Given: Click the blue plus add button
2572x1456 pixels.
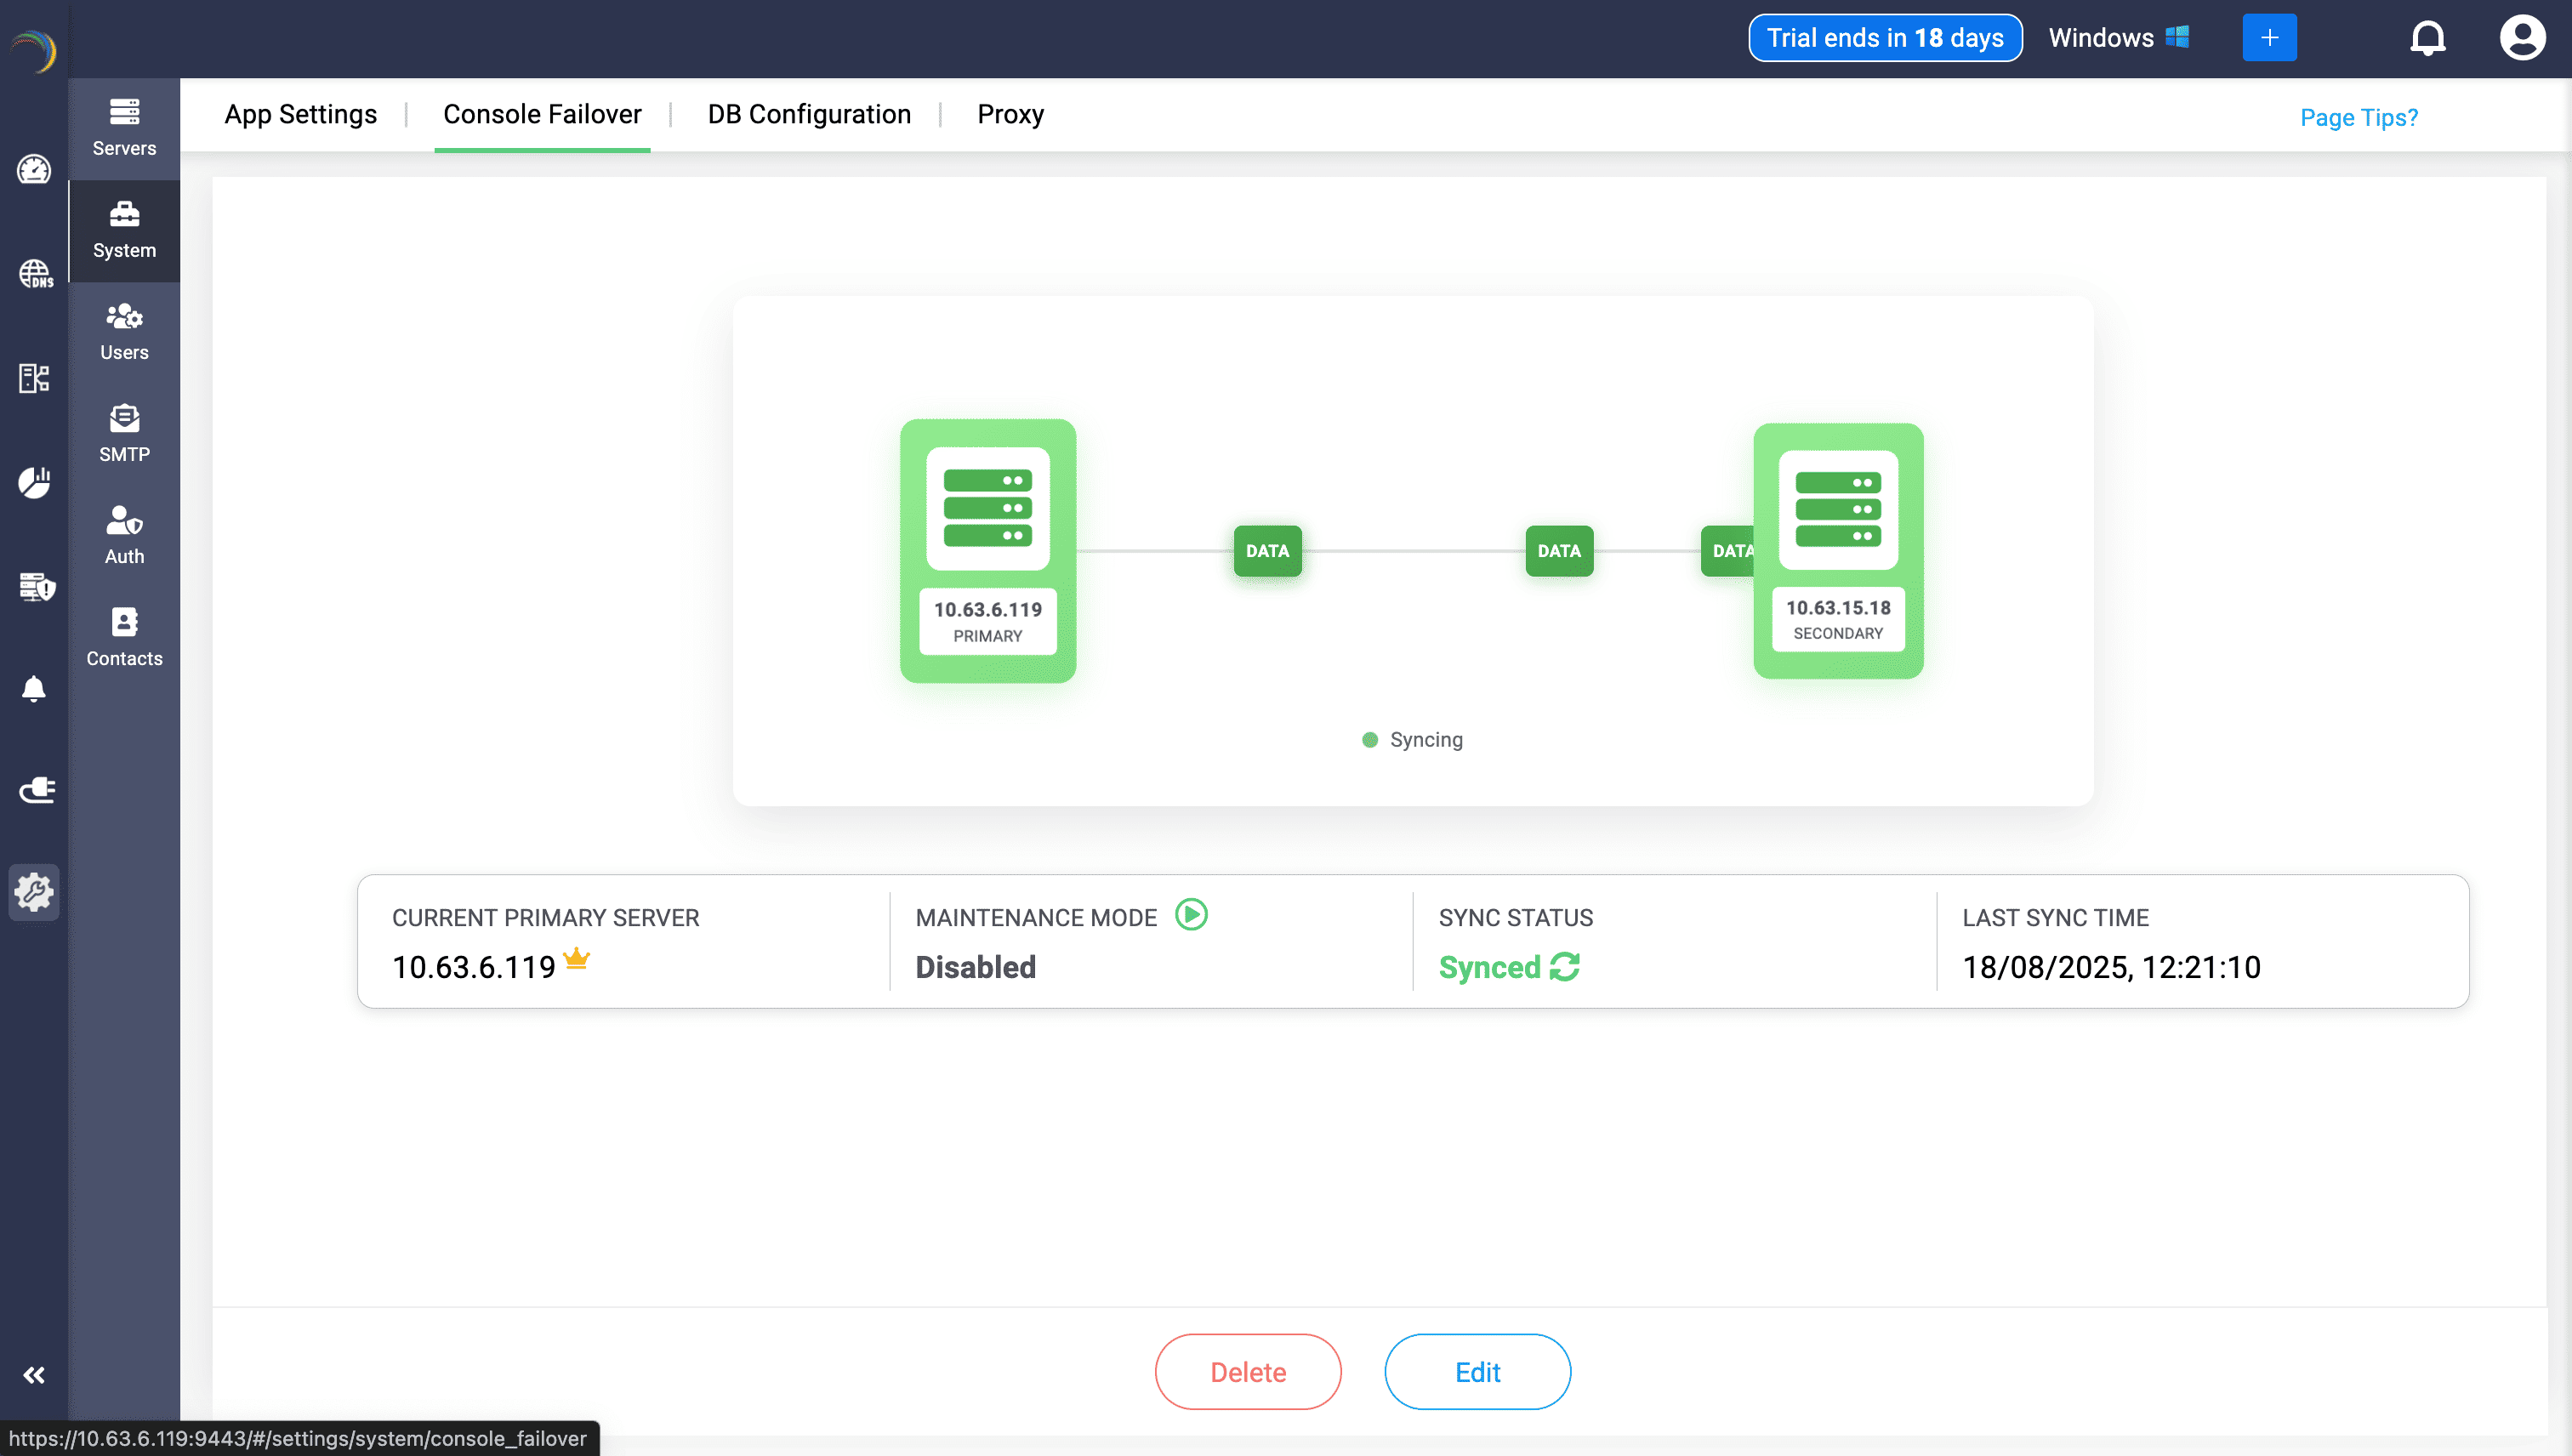Looking at the screenshot, I should tap(2269, 38).
